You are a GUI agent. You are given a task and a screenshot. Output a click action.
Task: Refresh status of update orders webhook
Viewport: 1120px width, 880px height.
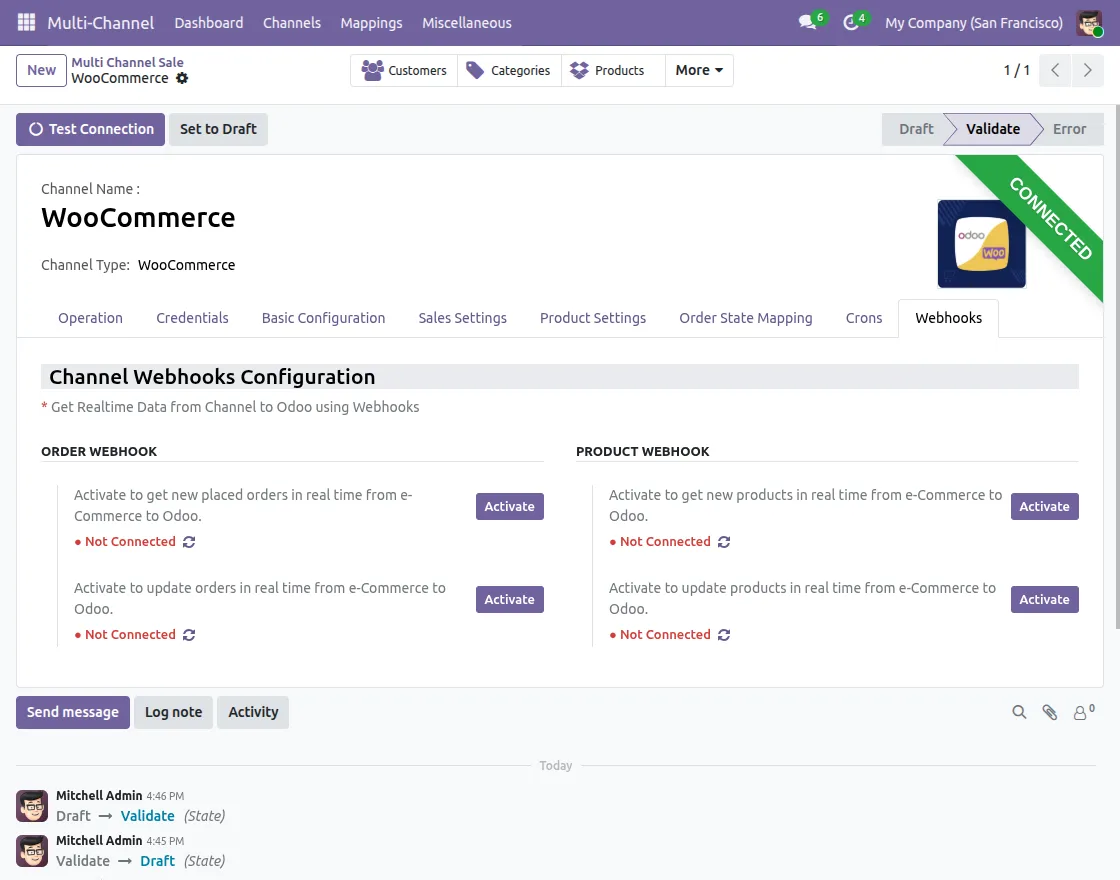pyautogui.click(x=189, y=635)
